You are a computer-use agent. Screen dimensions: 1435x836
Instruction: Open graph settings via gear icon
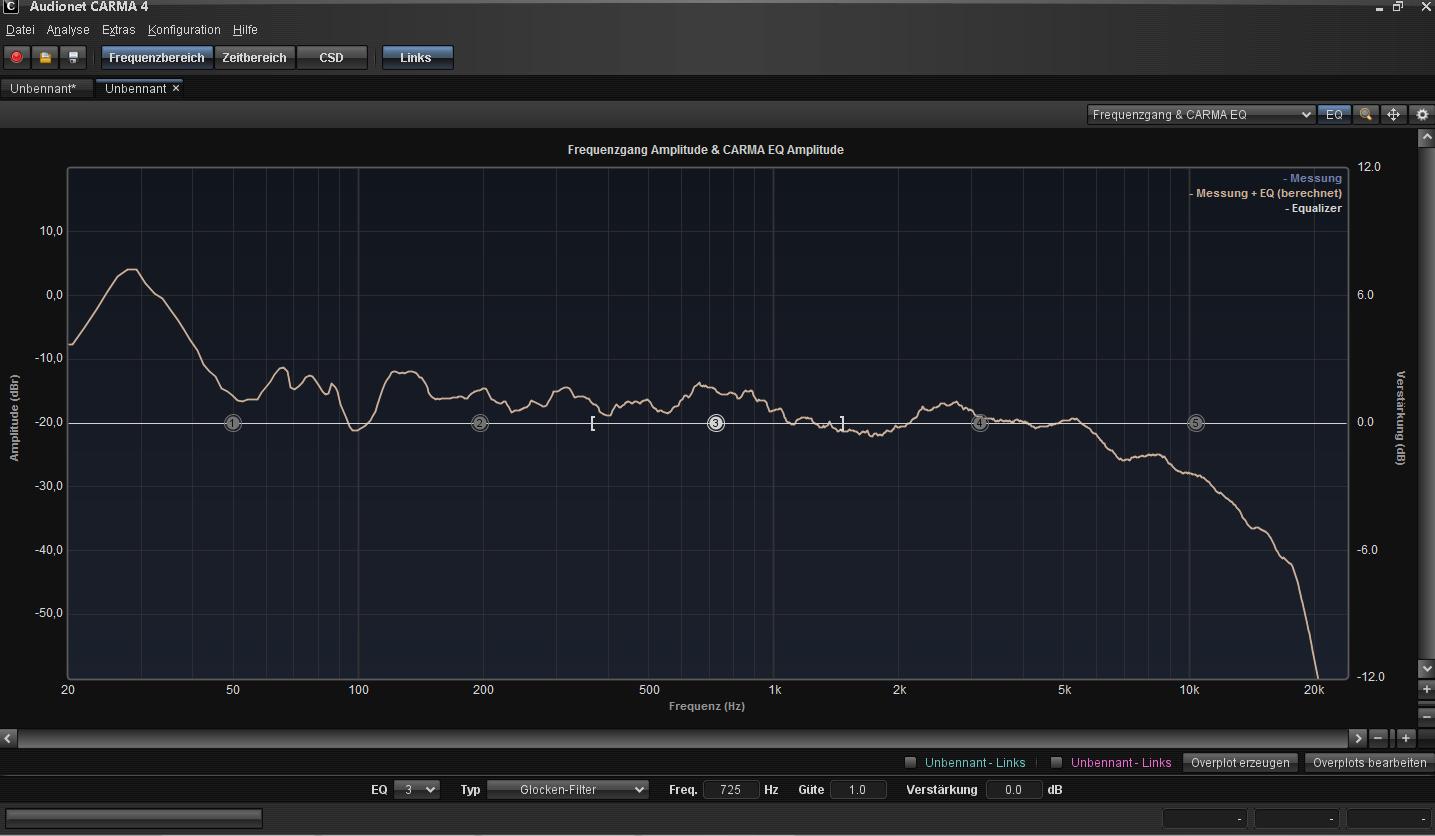[1422, 115]
